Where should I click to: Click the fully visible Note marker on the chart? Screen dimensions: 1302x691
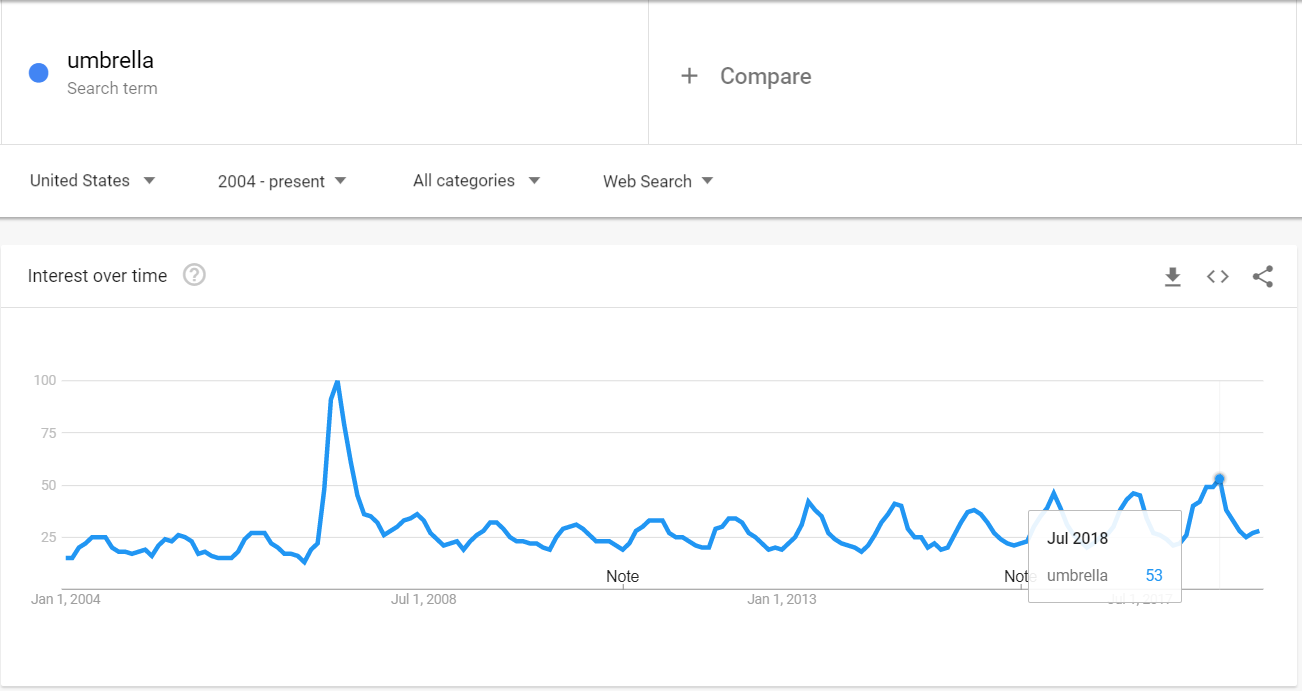click(622, 576)
